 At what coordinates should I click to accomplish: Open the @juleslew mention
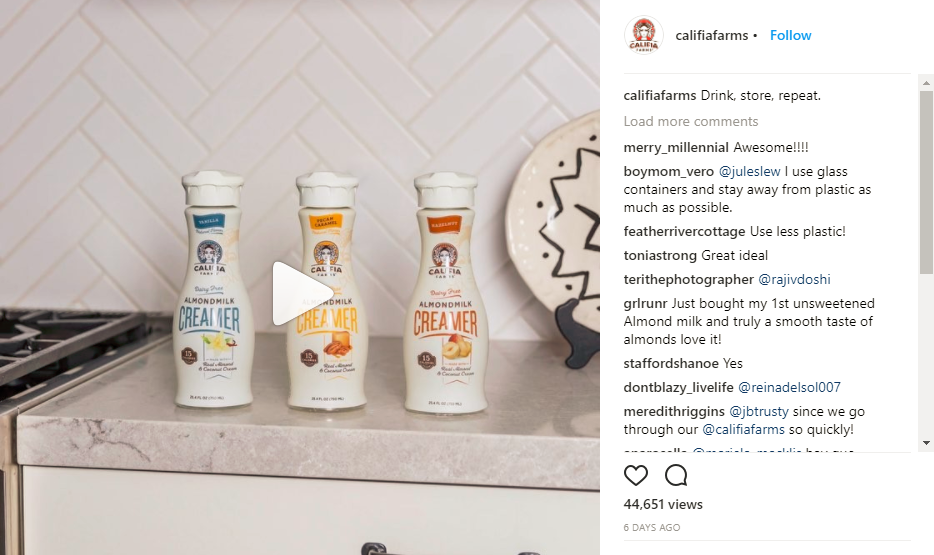[x=749, y=172]
